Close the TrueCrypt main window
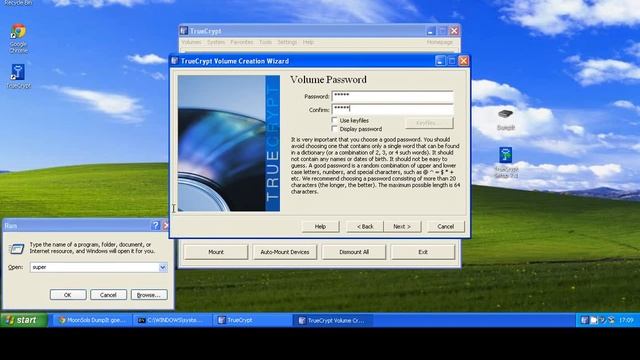 (x=454, y=31)
